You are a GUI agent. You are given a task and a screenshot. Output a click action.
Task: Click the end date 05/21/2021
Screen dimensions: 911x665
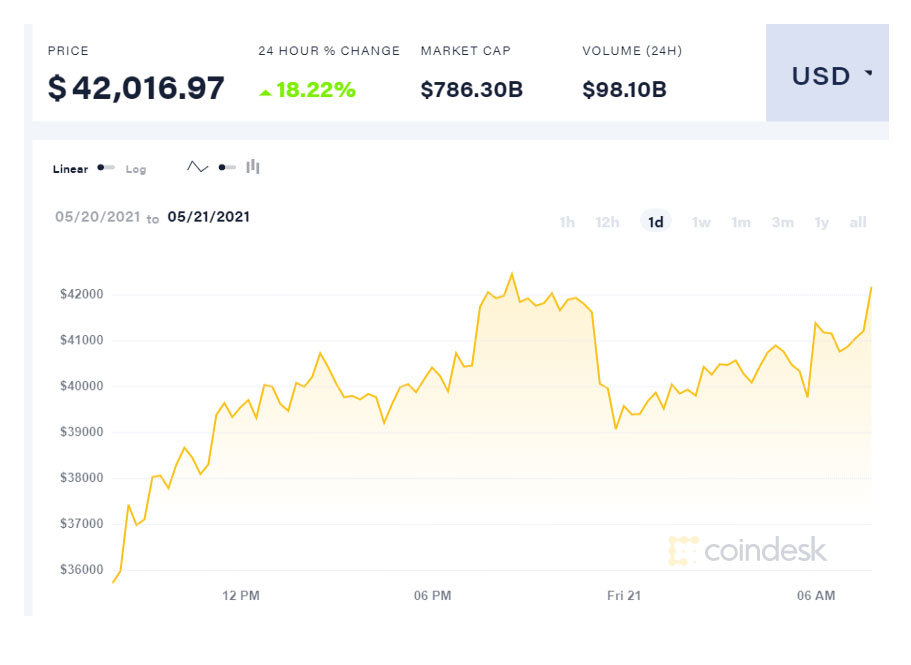(208, 217)
